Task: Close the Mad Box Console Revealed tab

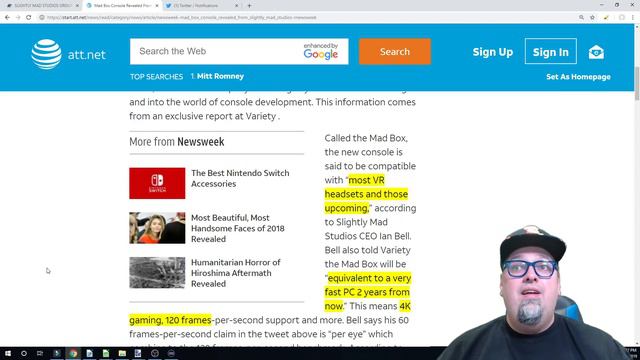Action: (157, 6)
